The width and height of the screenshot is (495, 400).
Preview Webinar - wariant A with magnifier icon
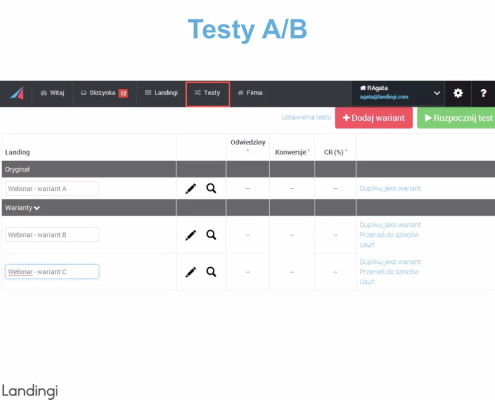[x=211, y=188]
